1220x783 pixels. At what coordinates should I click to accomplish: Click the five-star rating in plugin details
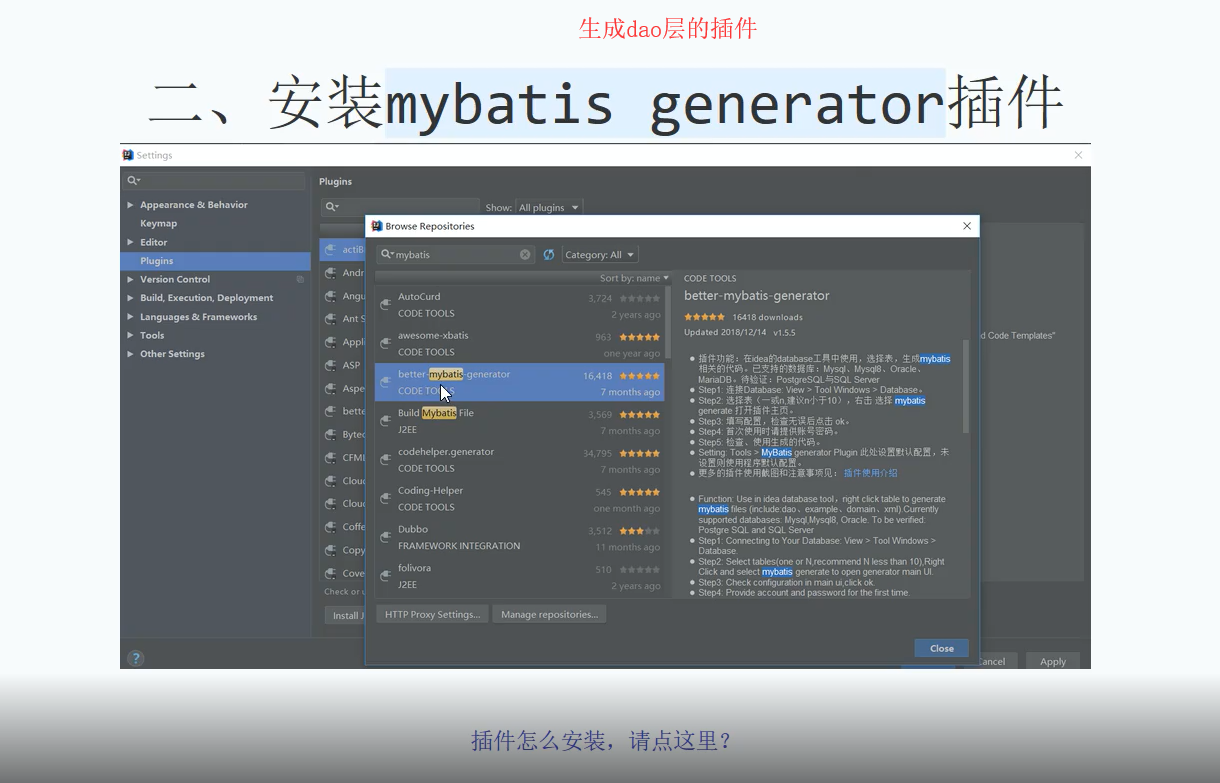[x=705, y=317]
